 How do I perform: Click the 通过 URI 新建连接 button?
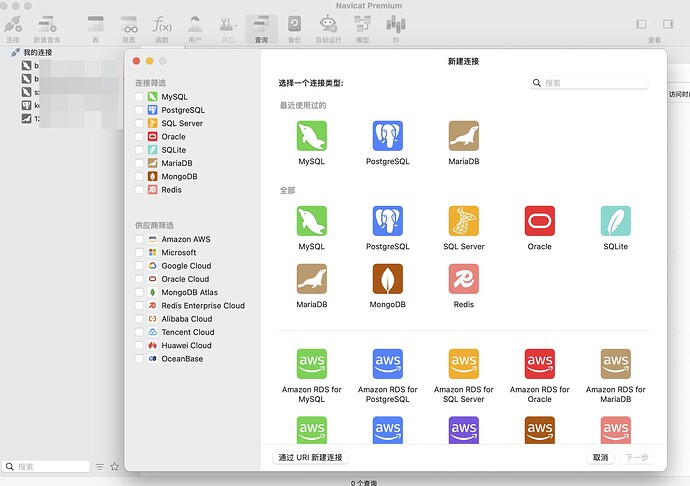311,457
